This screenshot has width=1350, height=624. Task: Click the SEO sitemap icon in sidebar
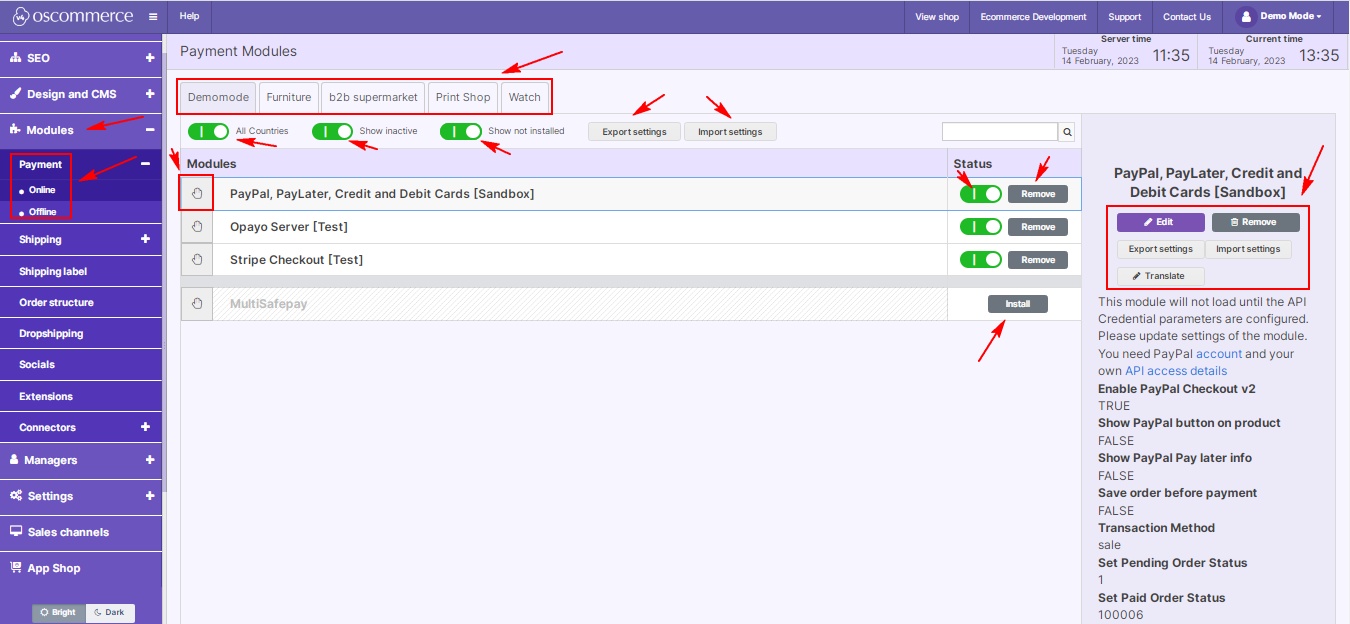point(16,58)
